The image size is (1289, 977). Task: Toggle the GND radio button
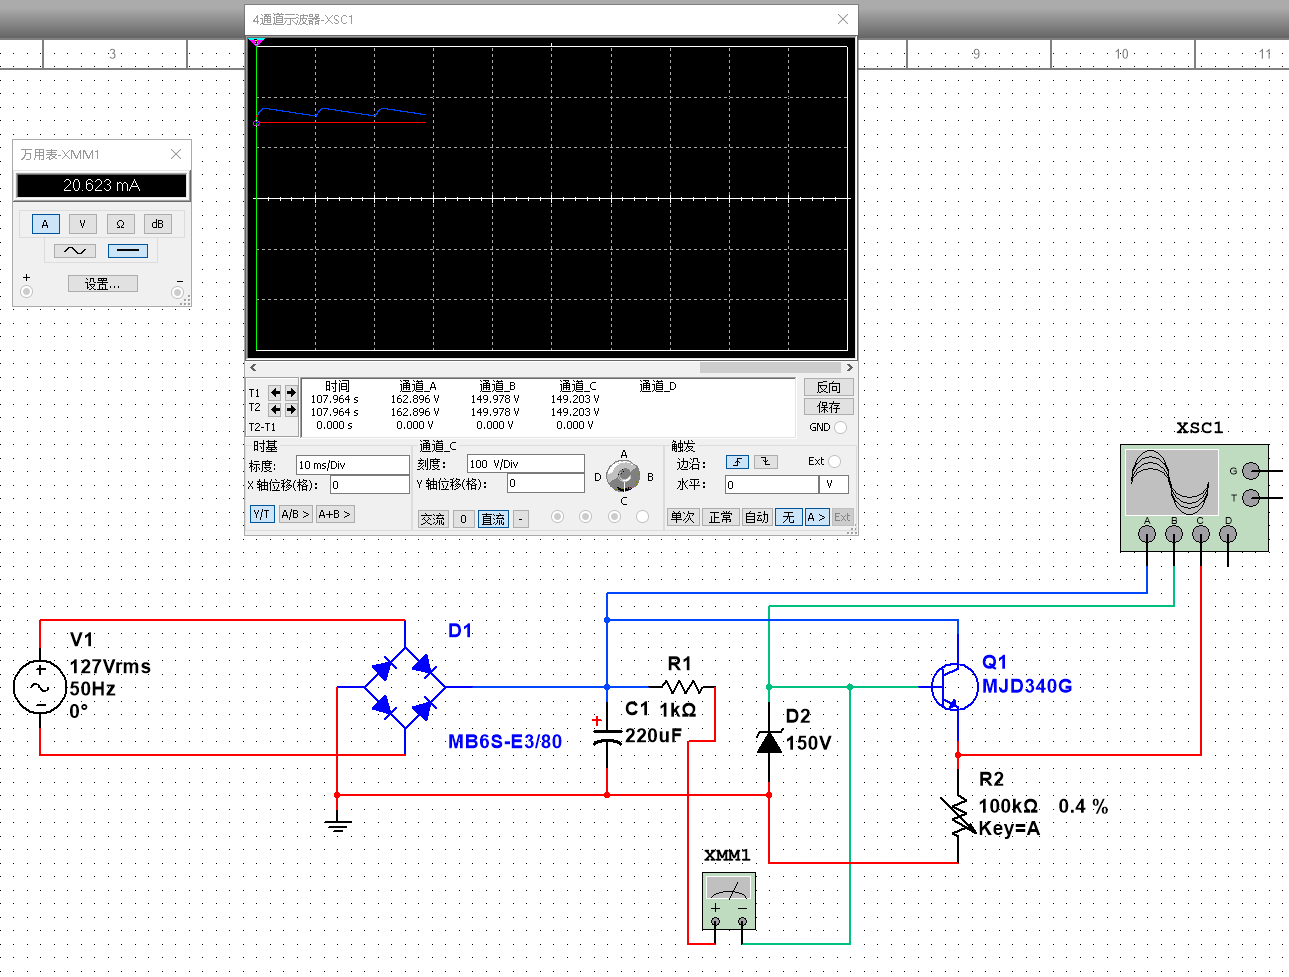click(x=840, y=427)
